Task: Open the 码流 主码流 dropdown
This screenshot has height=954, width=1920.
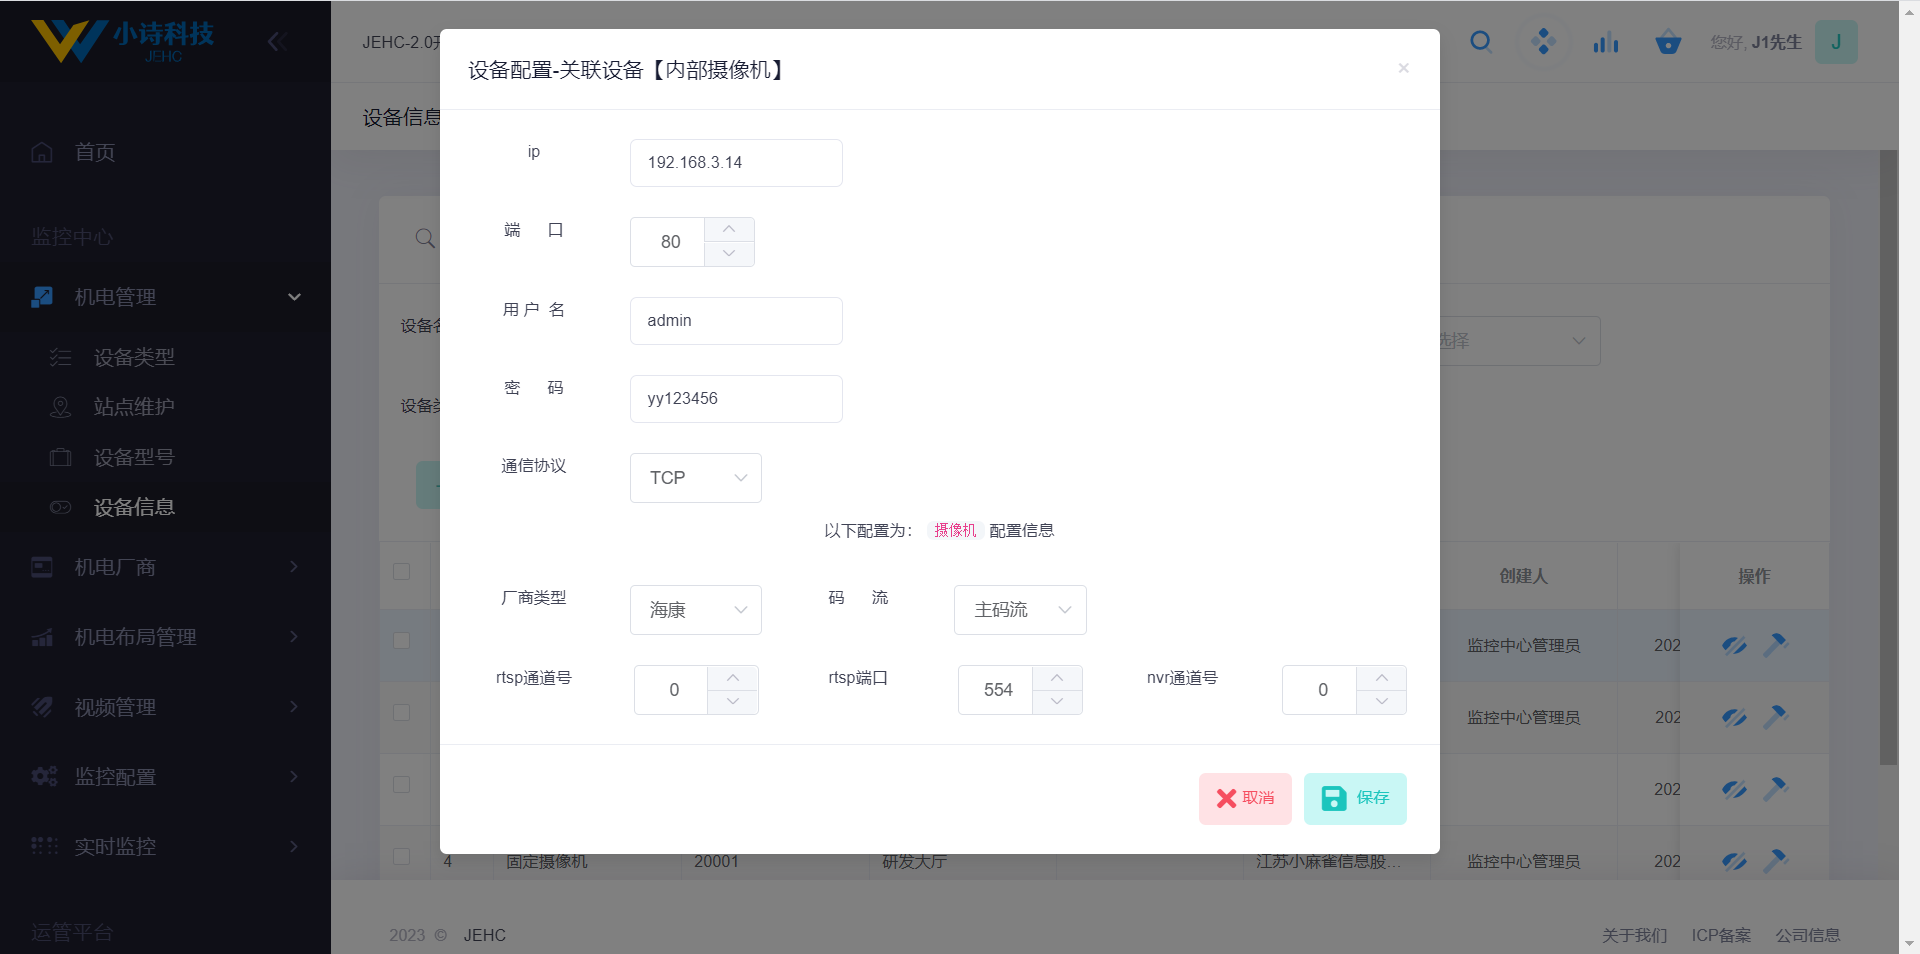Action: [1020, 610]
